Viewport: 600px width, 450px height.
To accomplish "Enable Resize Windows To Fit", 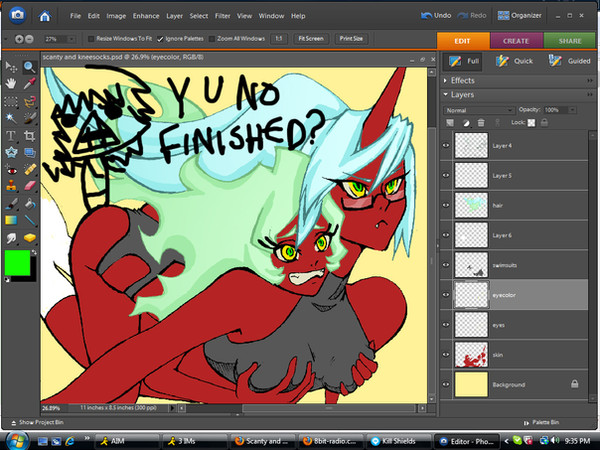I will pos(90,38).
